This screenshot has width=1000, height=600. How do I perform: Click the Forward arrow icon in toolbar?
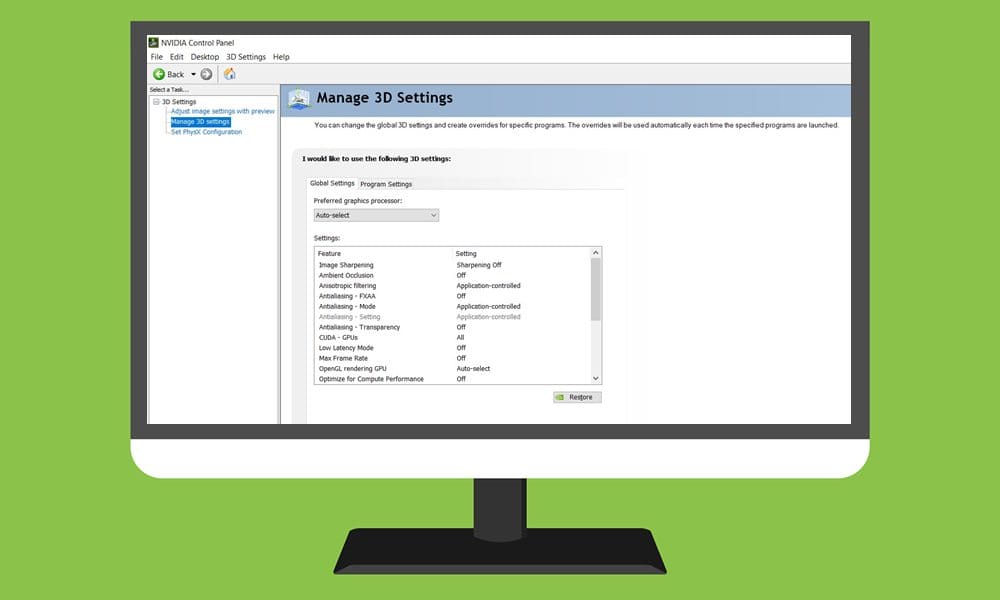click(x=206, y=75)
